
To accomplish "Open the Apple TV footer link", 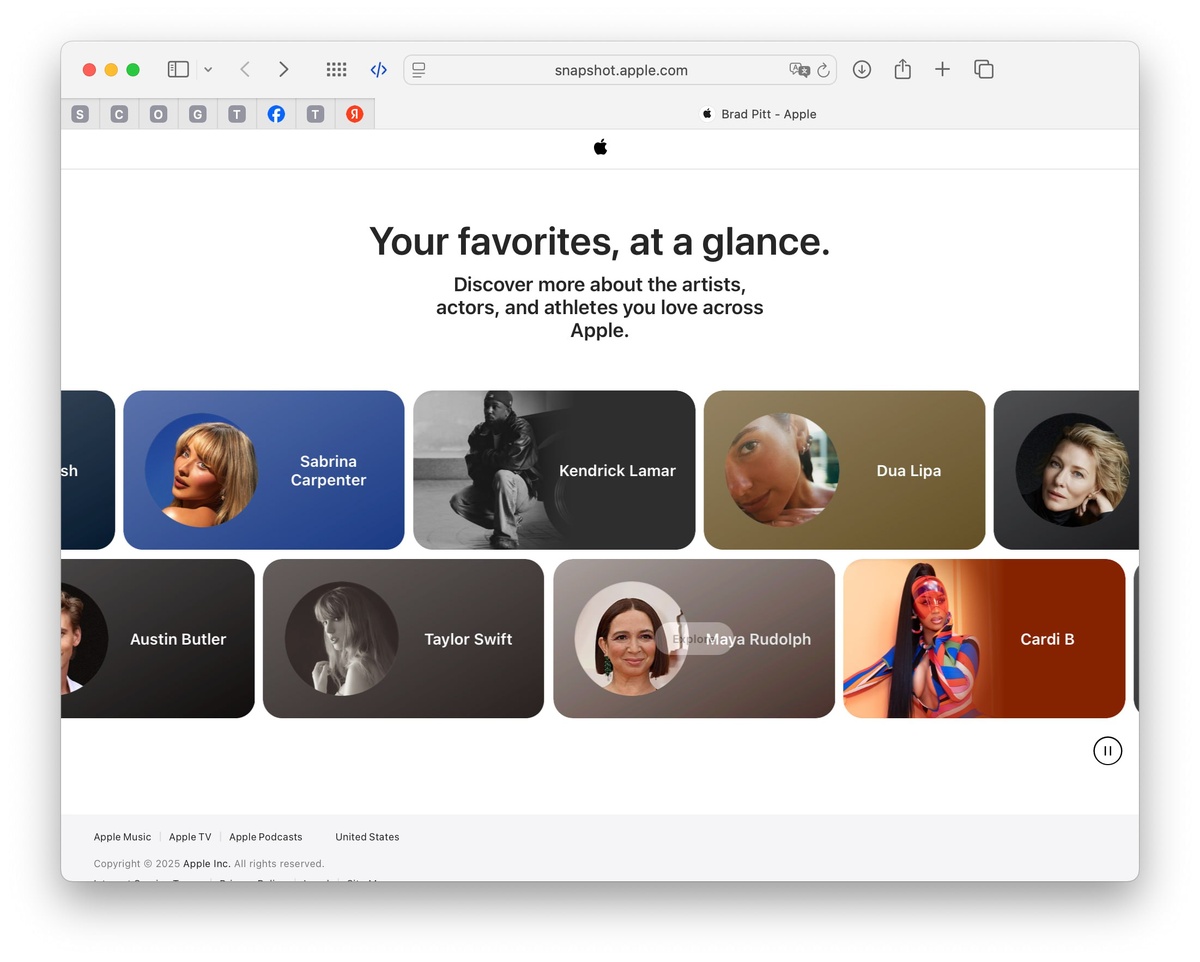I will (190, 837).
